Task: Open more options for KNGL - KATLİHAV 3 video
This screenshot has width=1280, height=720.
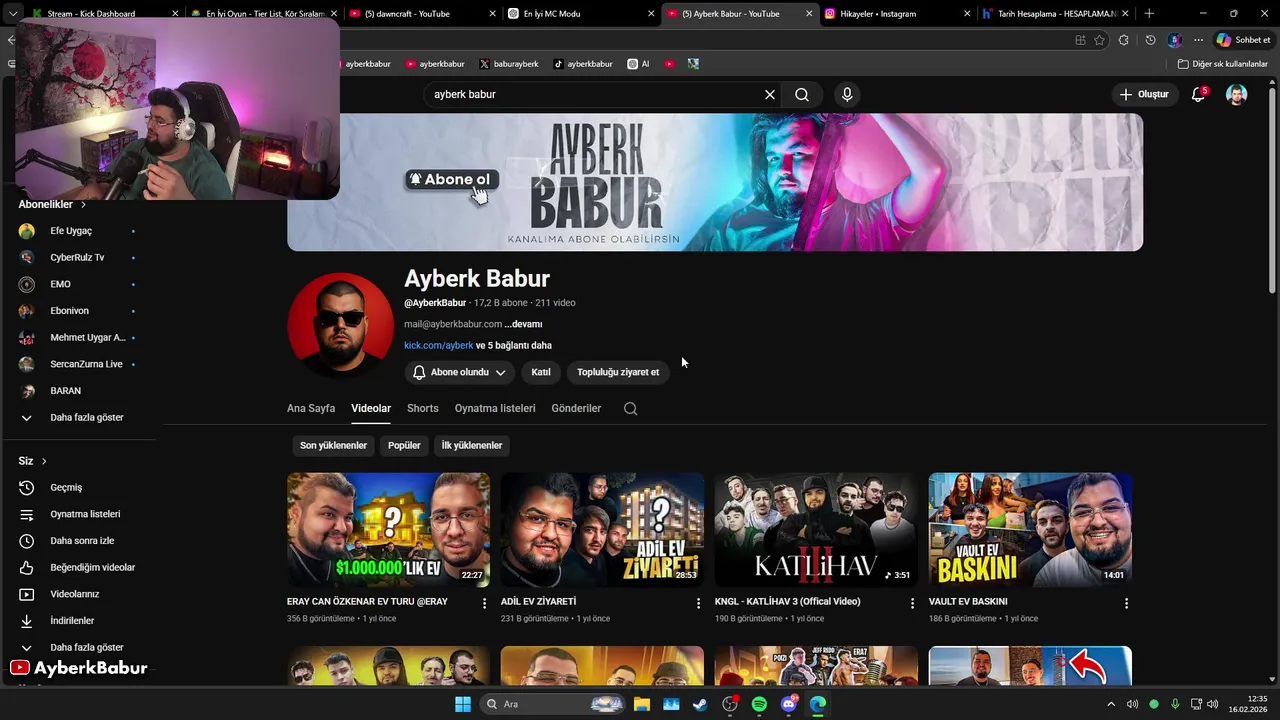Action: [x=912, y=603]
